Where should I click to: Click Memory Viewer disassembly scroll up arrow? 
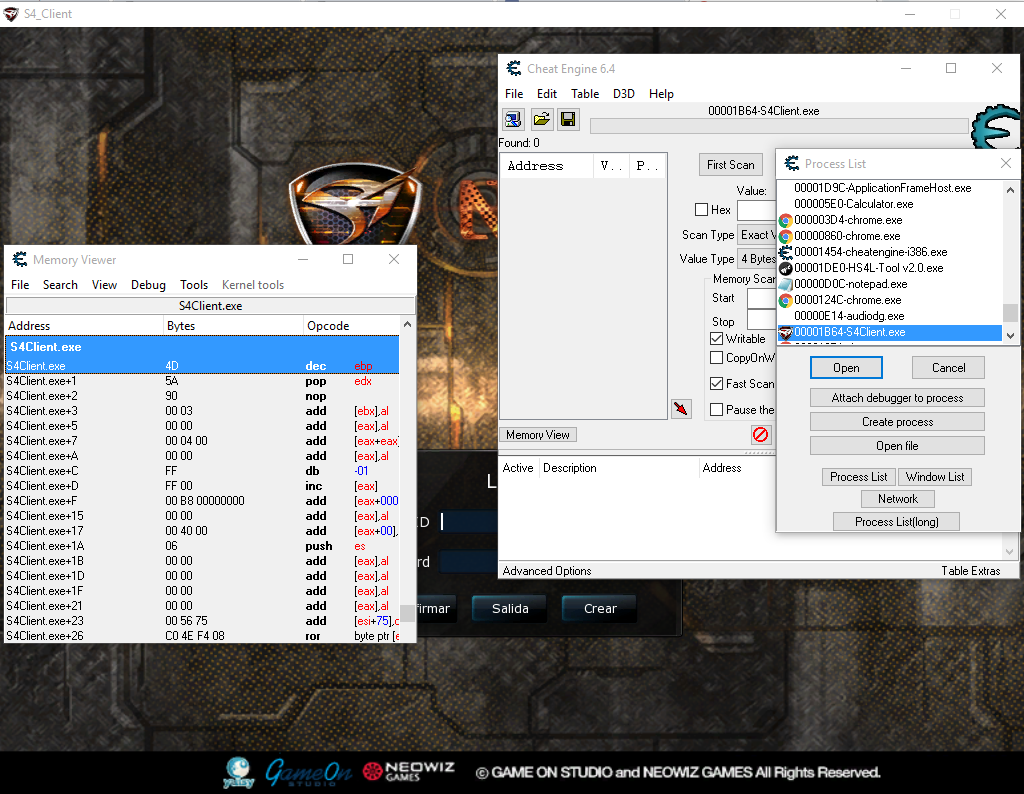[408, 325]
